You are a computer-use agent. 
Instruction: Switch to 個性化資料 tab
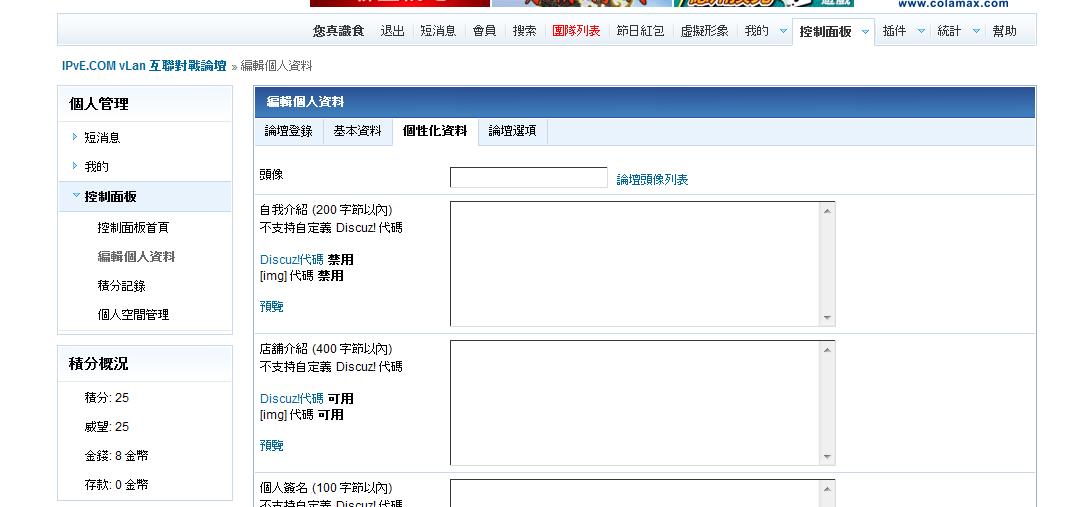click(435, 132)
